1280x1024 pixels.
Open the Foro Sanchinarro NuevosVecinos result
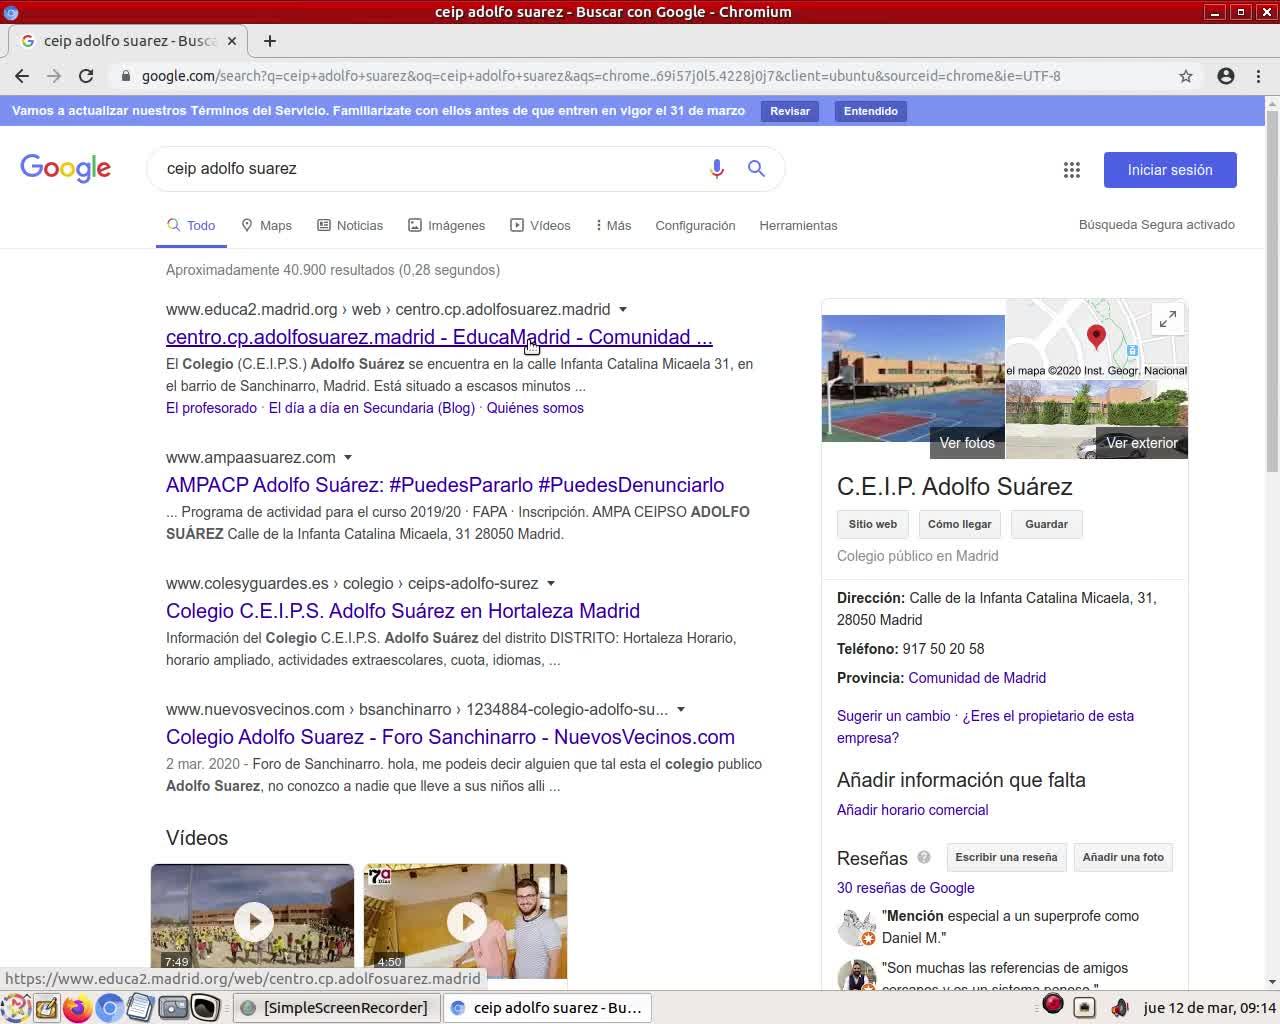450,737
